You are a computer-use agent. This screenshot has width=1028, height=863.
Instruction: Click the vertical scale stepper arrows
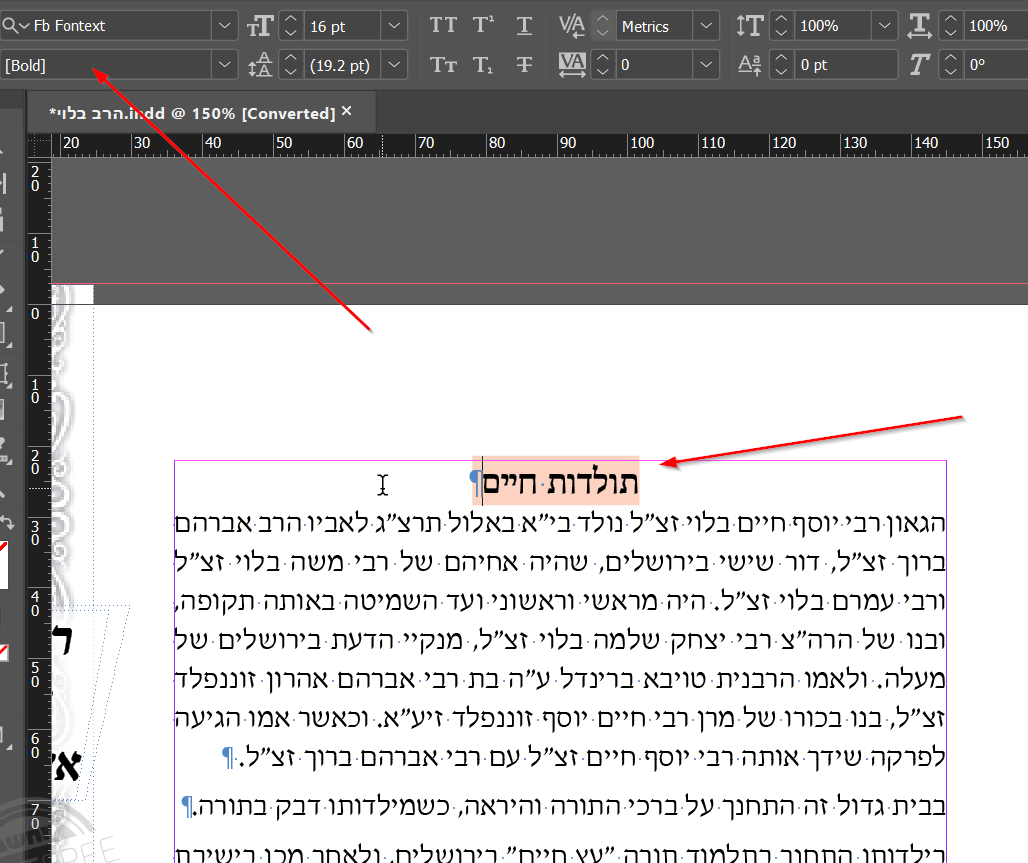point(781,26)
